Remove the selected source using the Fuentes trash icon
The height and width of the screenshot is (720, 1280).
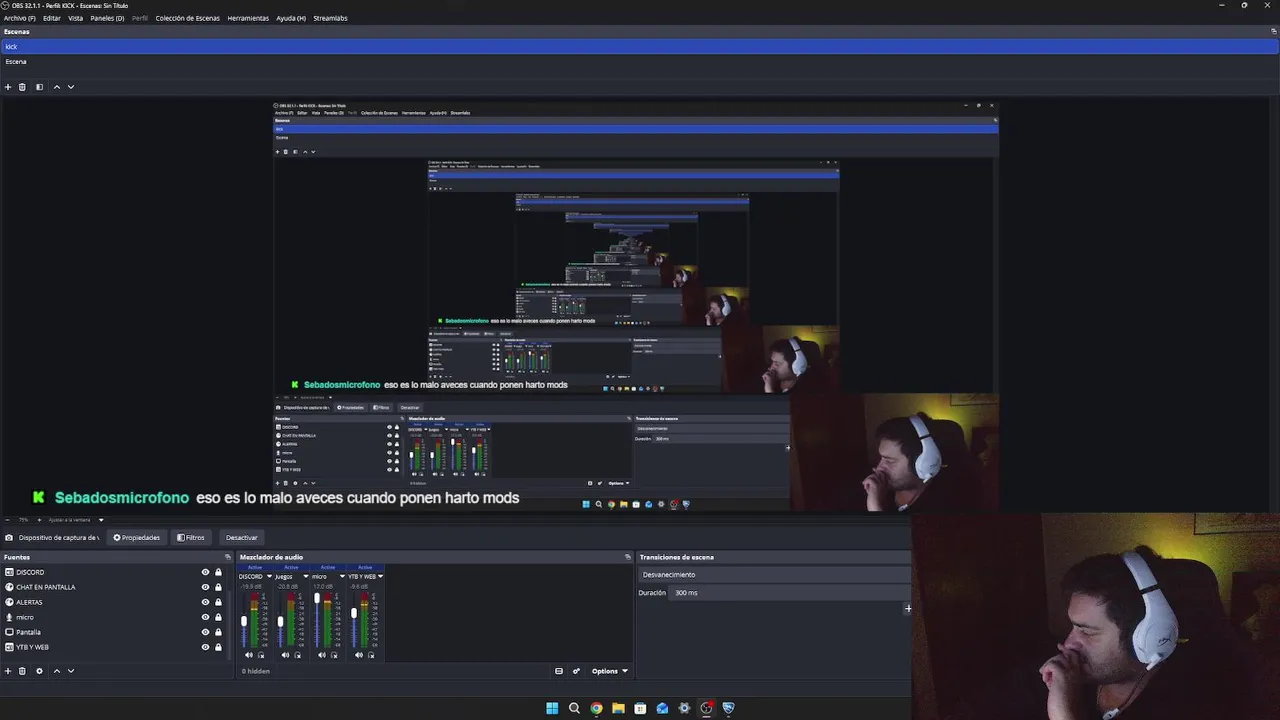pos(22,671)
